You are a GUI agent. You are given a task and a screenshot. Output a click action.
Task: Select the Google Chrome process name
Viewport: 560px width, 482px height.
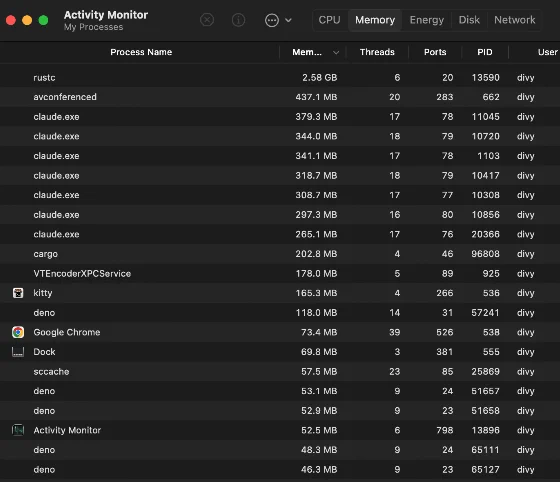(x=67, y=332)
